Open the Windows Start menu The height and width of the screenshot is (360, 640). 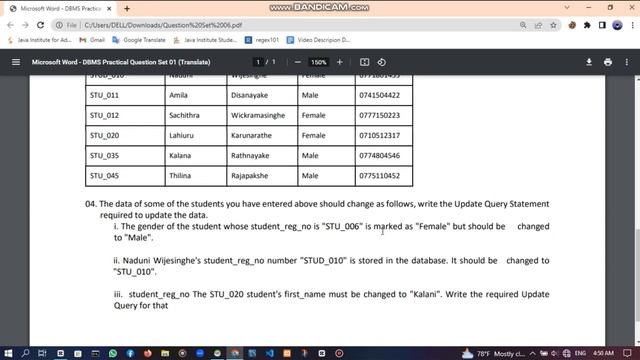[8, 353]
